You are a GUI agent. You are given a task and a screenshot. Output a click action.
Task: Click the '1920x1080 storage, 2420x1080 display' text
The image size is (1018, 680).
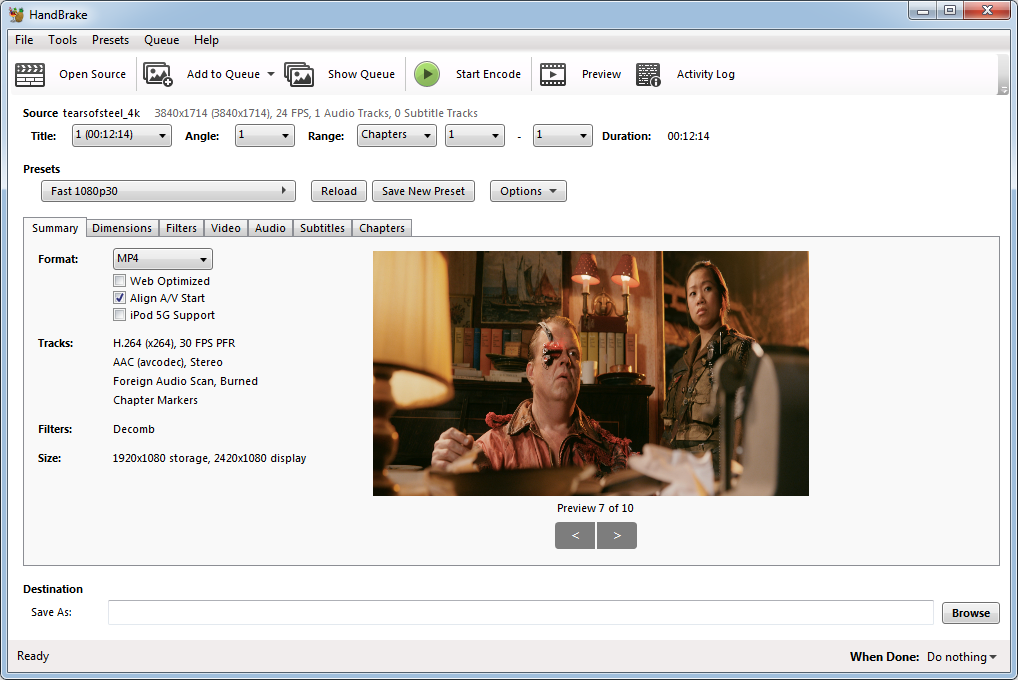(x=209, y=458)
